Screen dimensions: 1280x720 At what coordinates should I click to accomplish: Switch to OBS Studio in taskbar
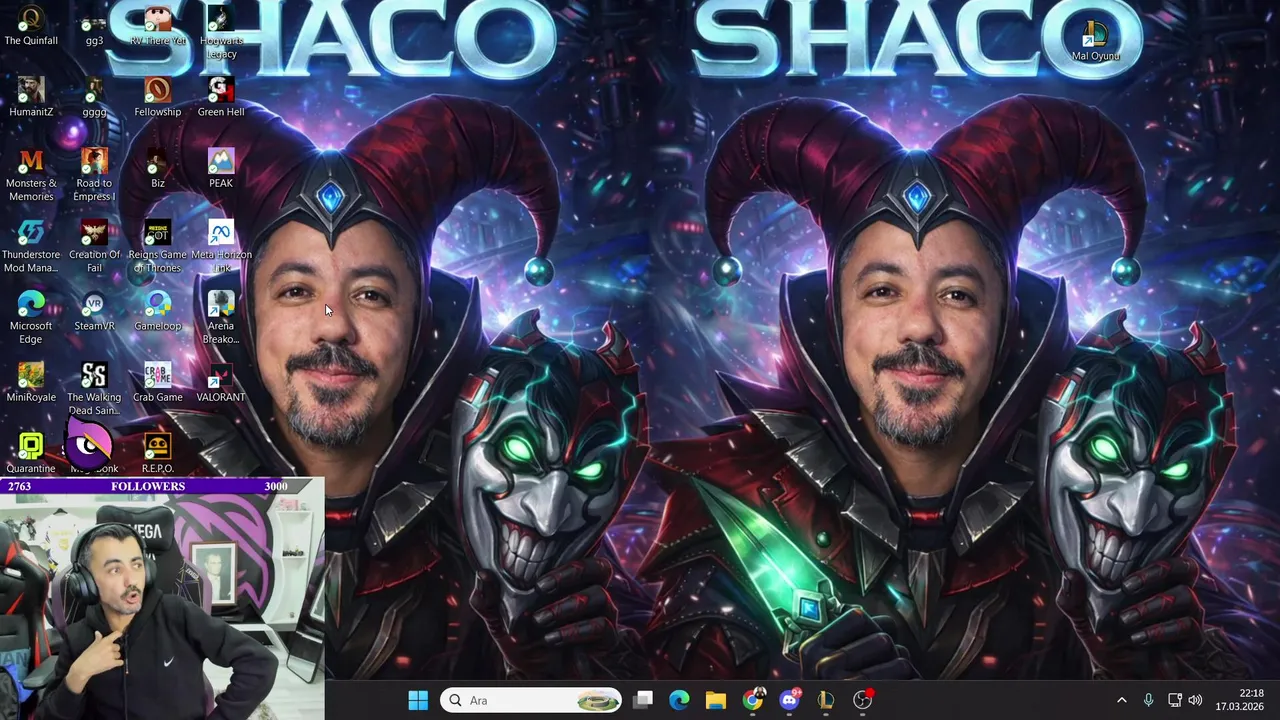click(x=862, y=700)
